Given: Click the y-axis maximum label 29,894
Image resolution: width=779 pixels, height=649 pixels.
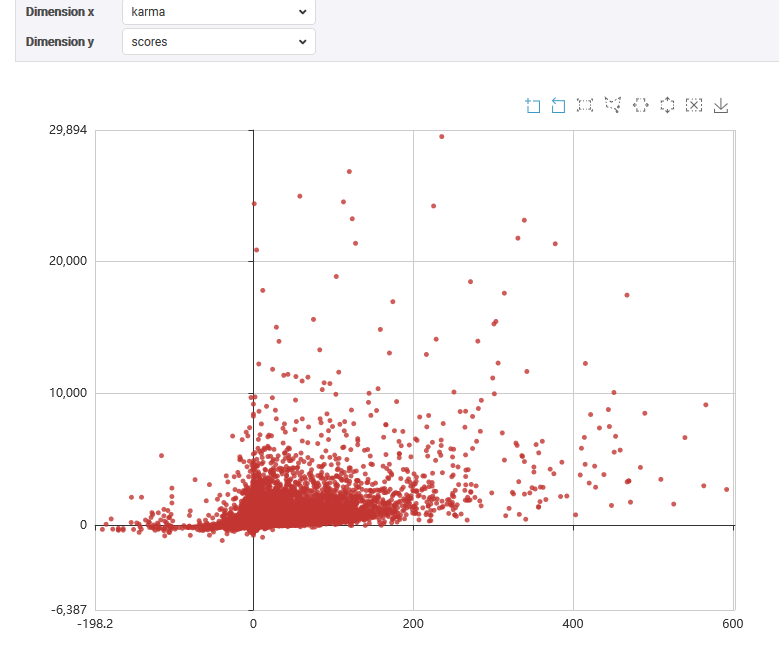Looking at the screenshot, I should click(68, 130).
